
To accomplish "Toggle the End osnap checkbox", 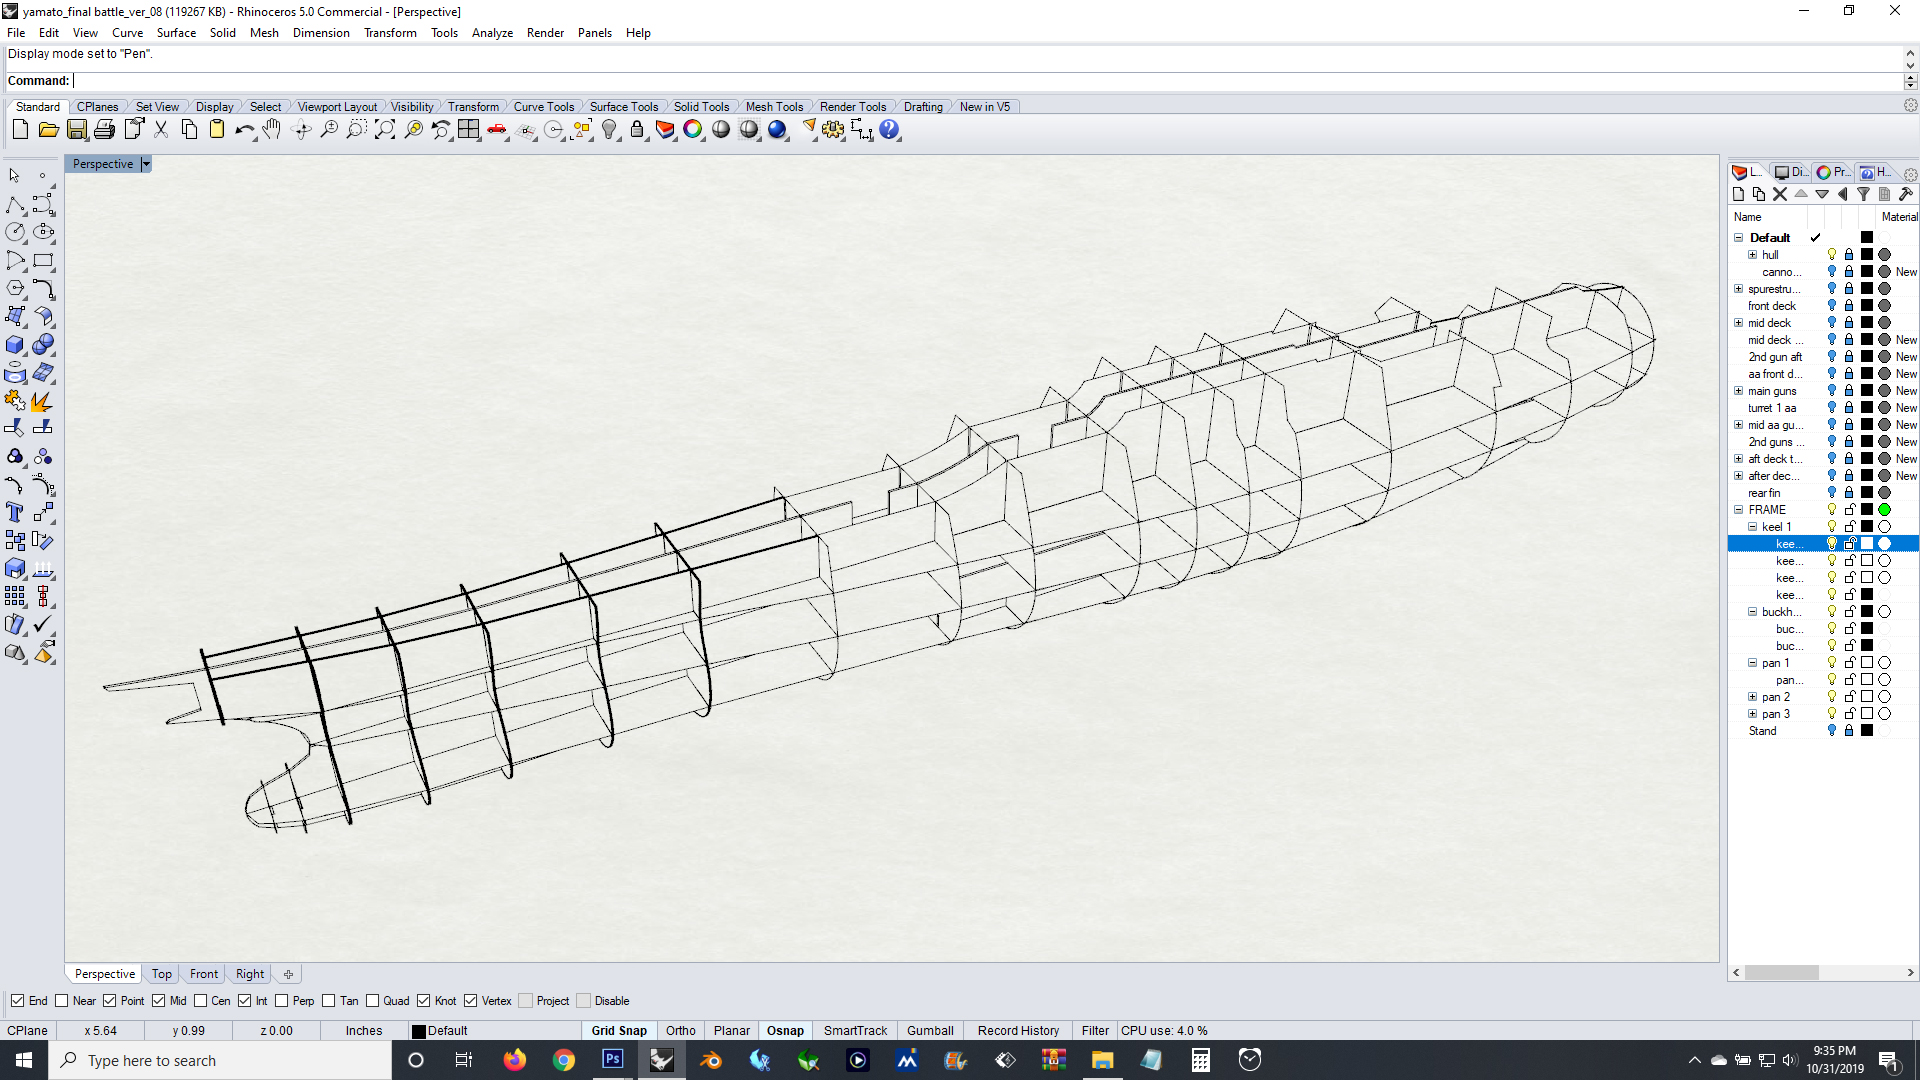I will (17, 1001).
